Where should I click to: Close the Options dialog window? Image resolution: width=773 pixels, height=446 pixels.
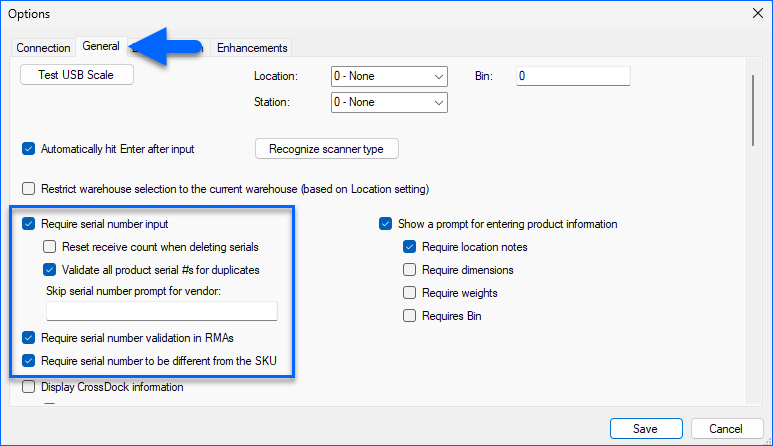click(x=753, y=14)
